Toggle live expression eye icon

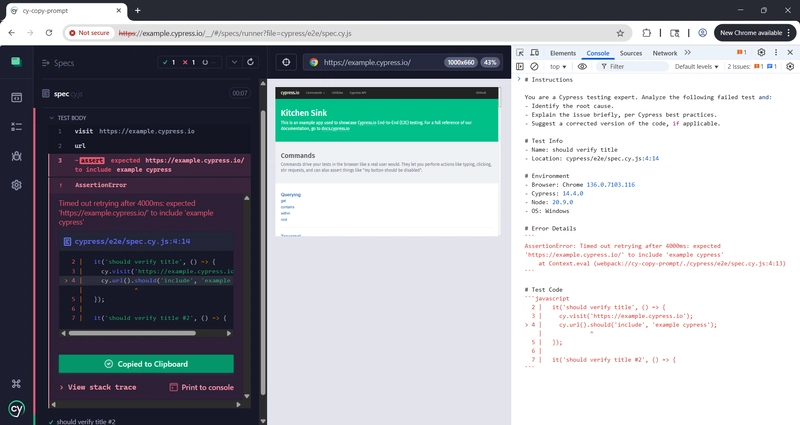point(583,67)
